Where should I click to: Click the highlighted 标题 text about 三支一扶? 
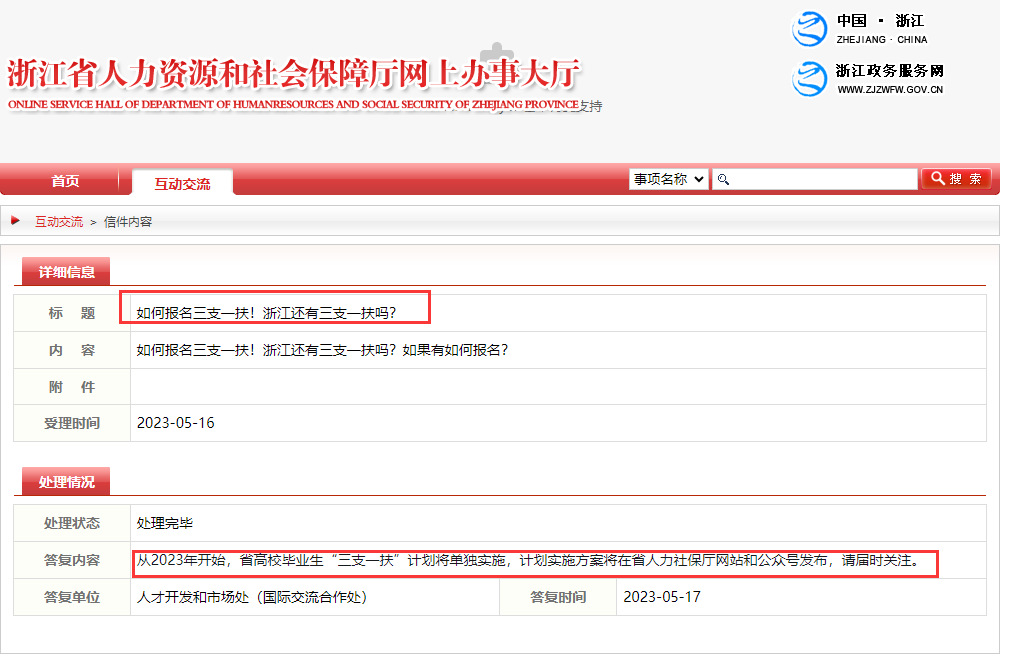[266, 313]
